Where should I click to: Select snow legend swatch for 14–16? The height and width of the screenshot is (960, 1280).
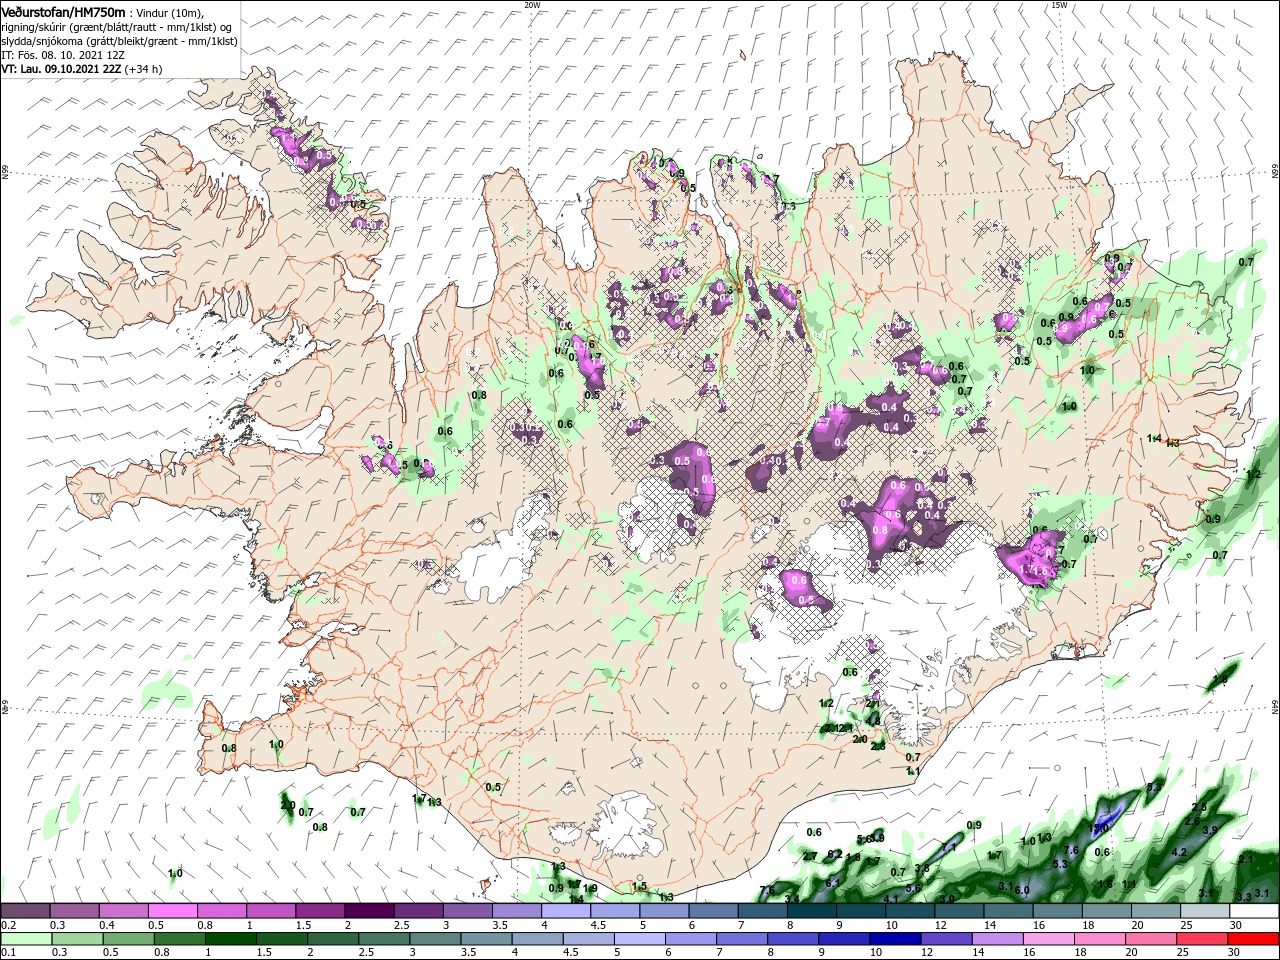[x=1007, y=911]
